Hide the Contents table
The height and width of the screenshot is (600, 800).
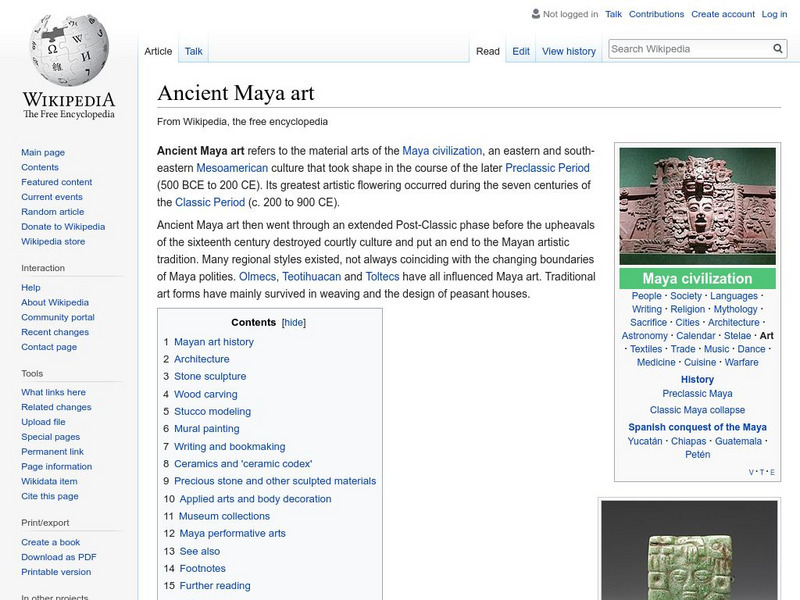pos(294,322)
